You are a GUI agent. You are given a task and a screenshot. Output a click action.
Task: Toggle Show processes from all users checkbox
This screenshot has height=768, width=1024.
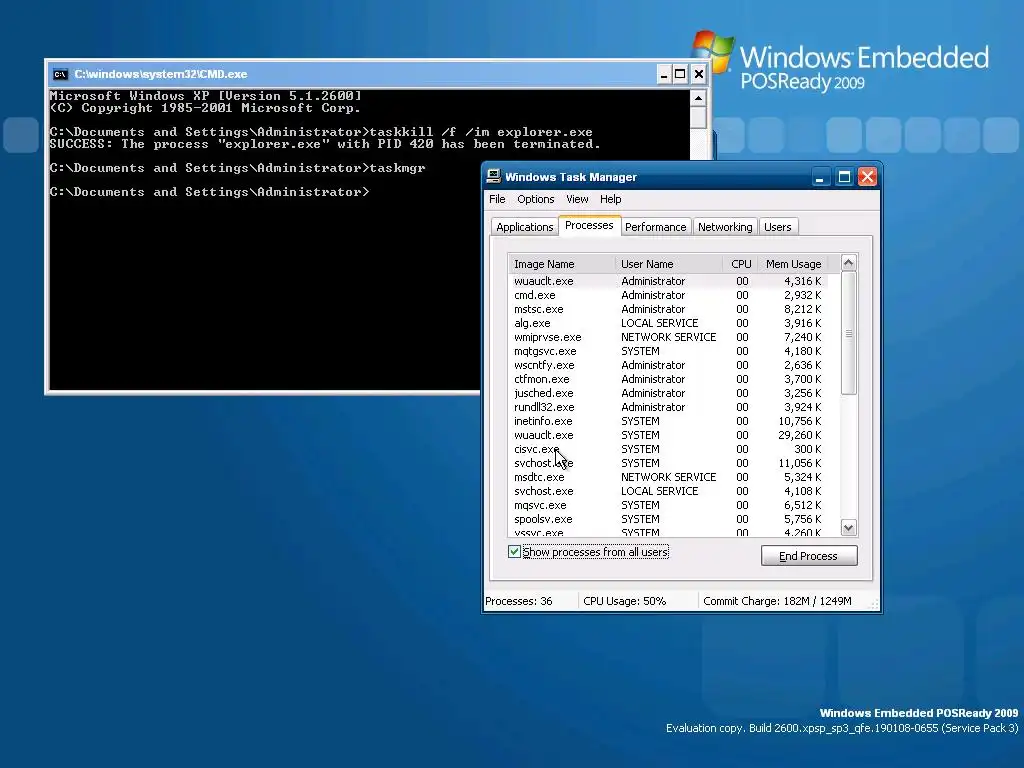click(515, 552)
